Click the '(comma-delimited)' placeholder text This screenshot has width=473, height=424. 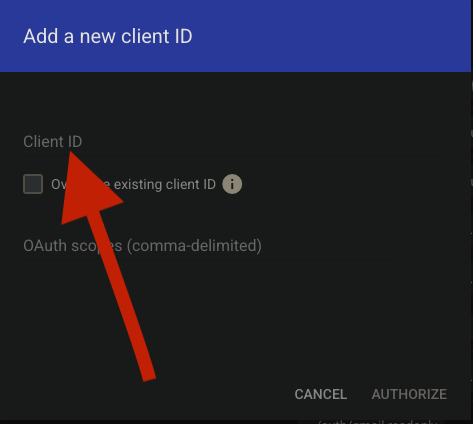click(x=194, y=246)
